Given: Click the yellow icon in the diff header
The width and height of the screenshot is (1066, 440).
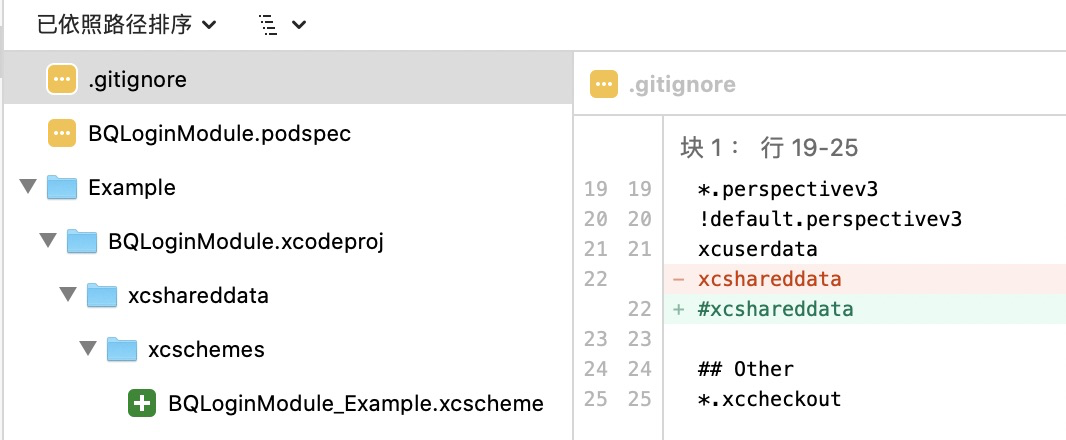Looking at the screenshot, I should [x=604, y=84].
